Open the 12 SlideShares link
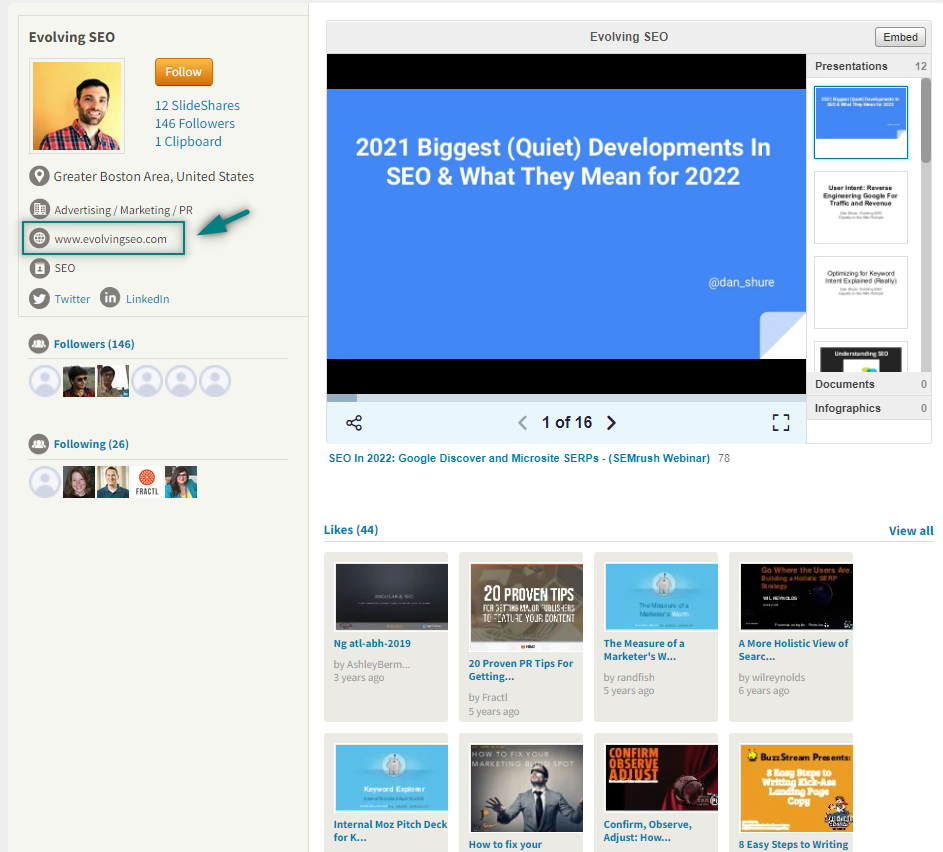This screenshot has height=852, width=943. tap(197, 105)
